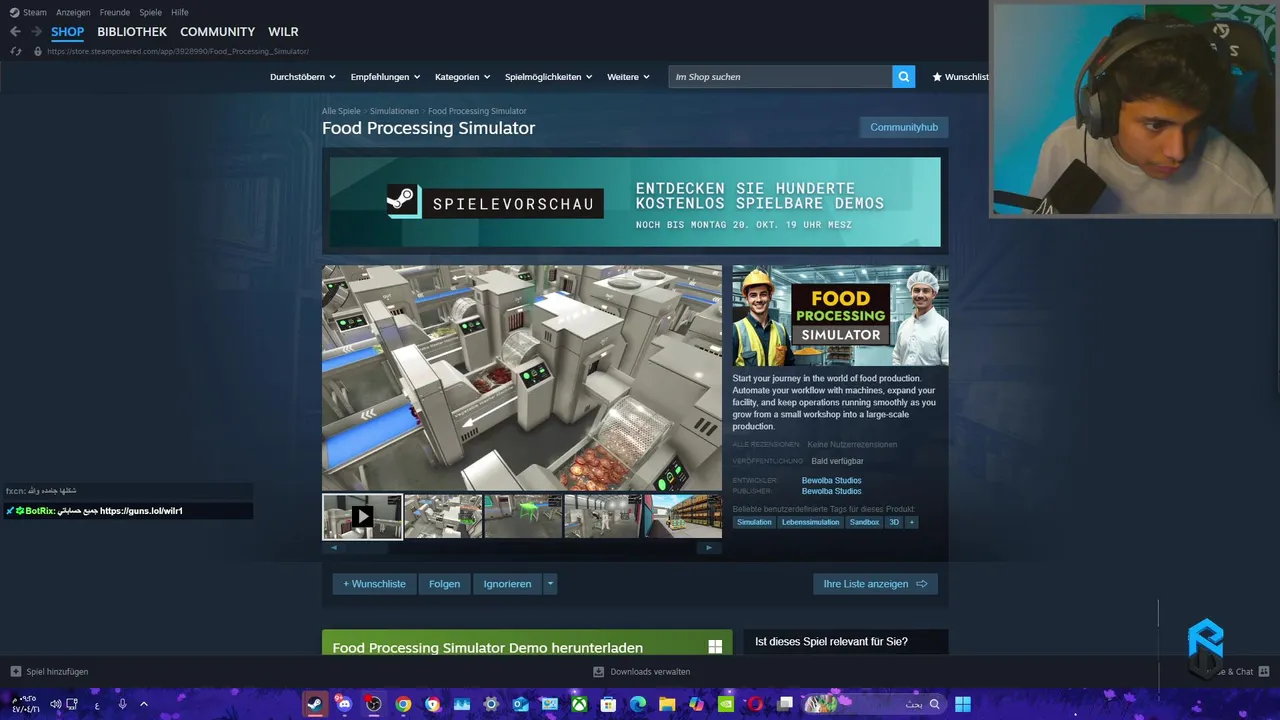Click the plus icon beside Spiel hinzufügen

tap(15, 671)
